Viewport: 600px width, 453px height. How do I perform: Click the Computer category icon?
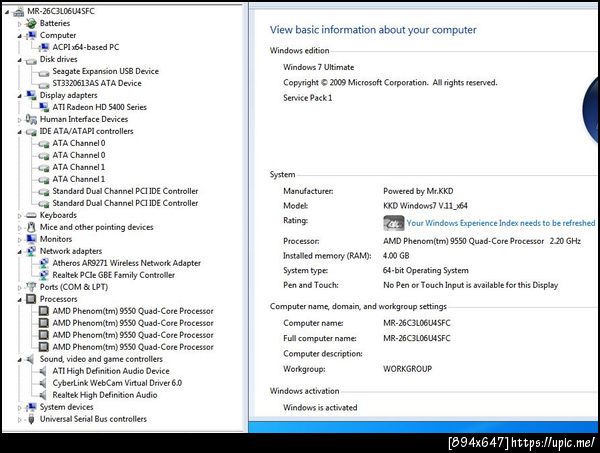(x=31, y=35)
